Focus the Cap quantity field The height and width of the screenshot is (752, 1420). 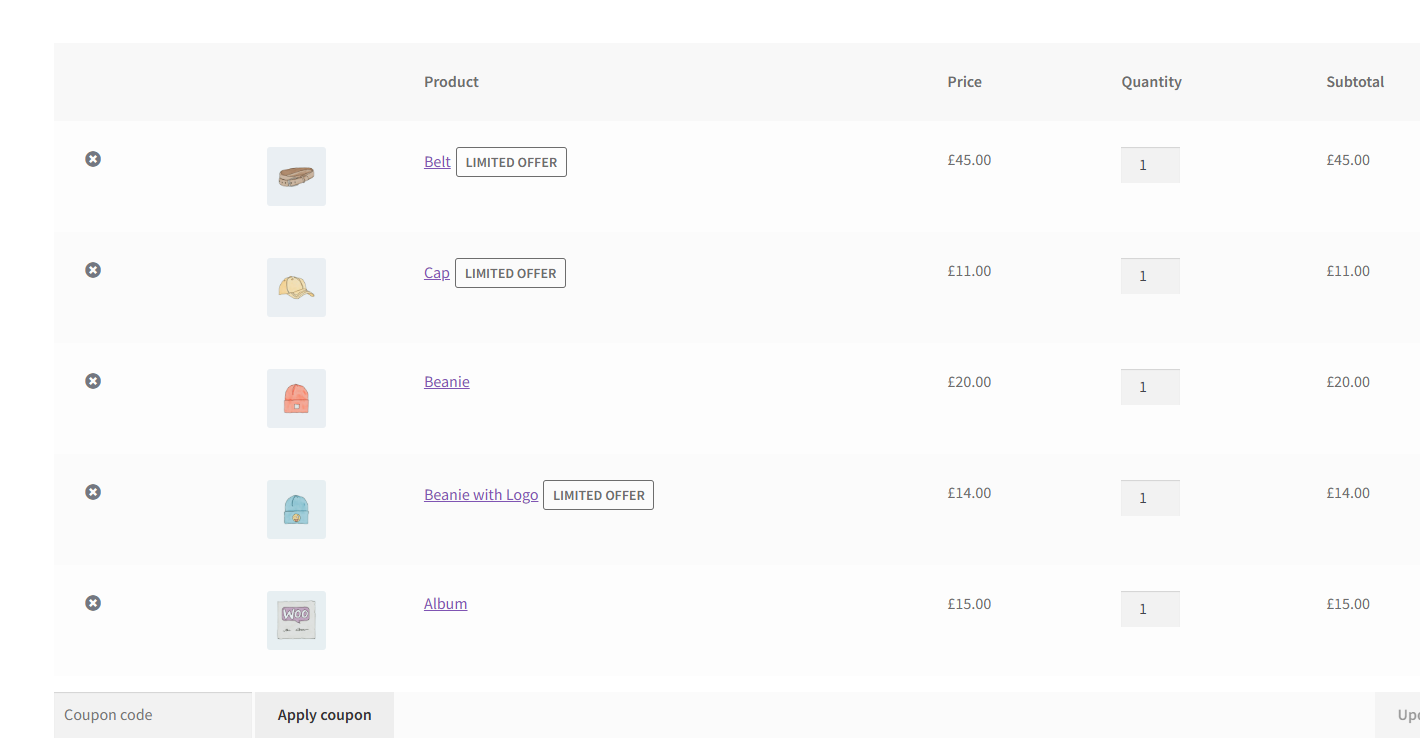point(1150,276)
